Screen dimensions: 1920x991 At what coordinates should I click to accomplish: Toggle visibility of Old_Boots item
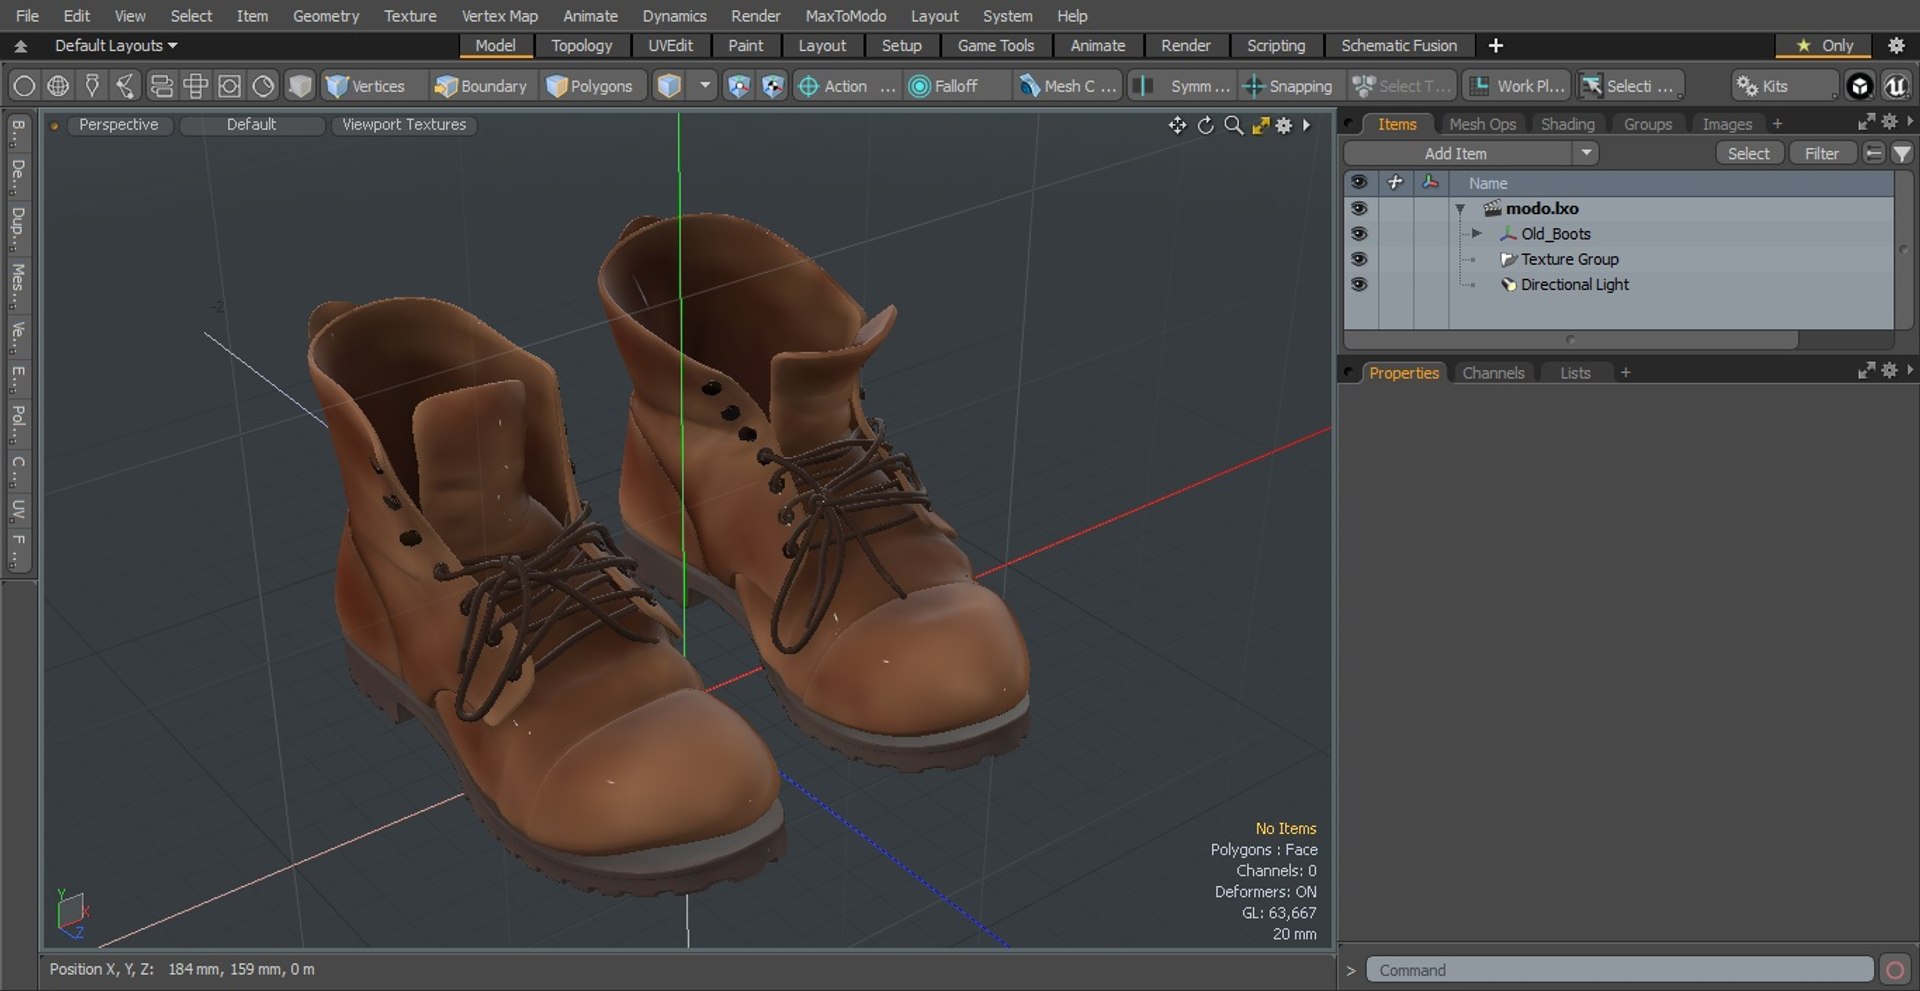click(x=1358, y=234)
